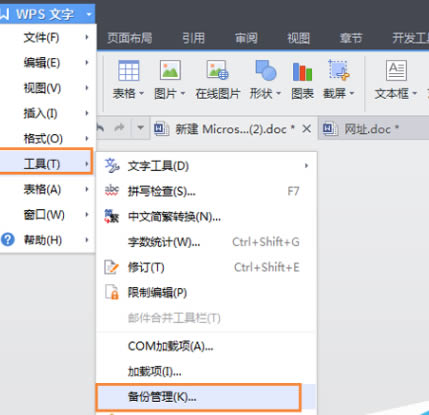
Task: Click the 文字工具 menu item icon
Action: (112, 166)
